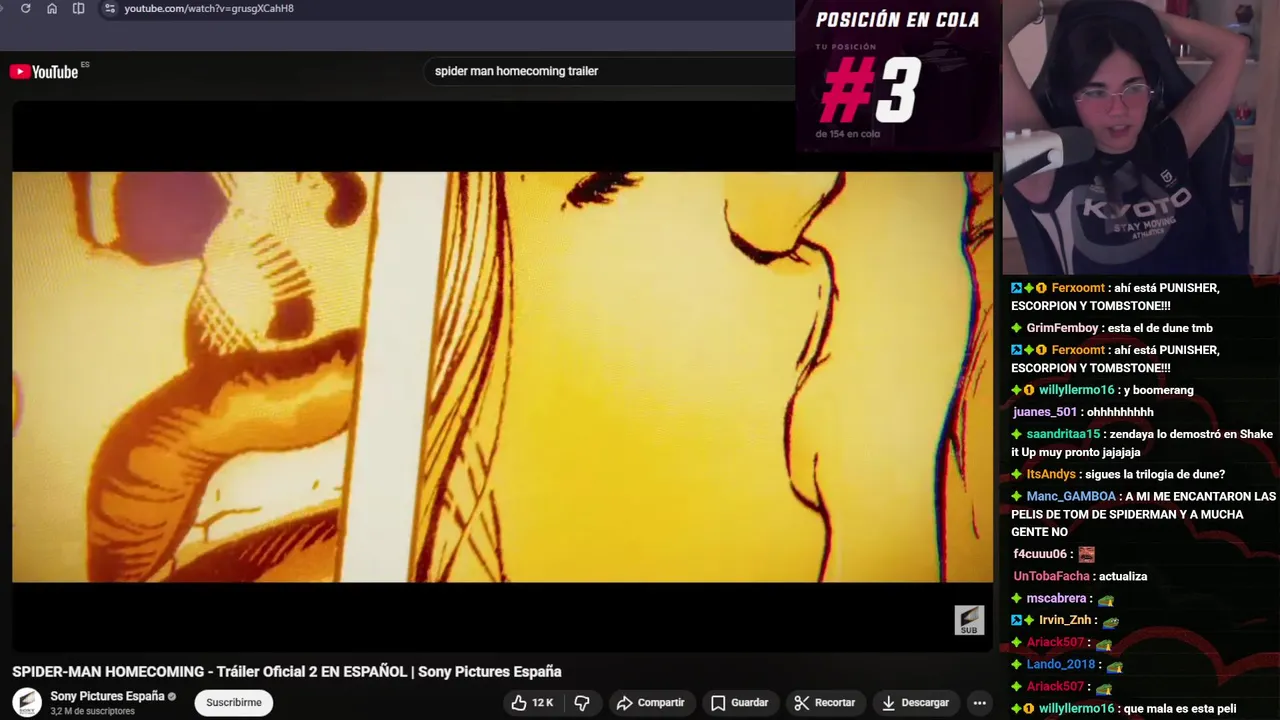The image size is (1280, 720).
Task: Click the 'POSICIÓN EN COLA' queue overlay heading
Action: pyautogui.click(x=897, y=20)
